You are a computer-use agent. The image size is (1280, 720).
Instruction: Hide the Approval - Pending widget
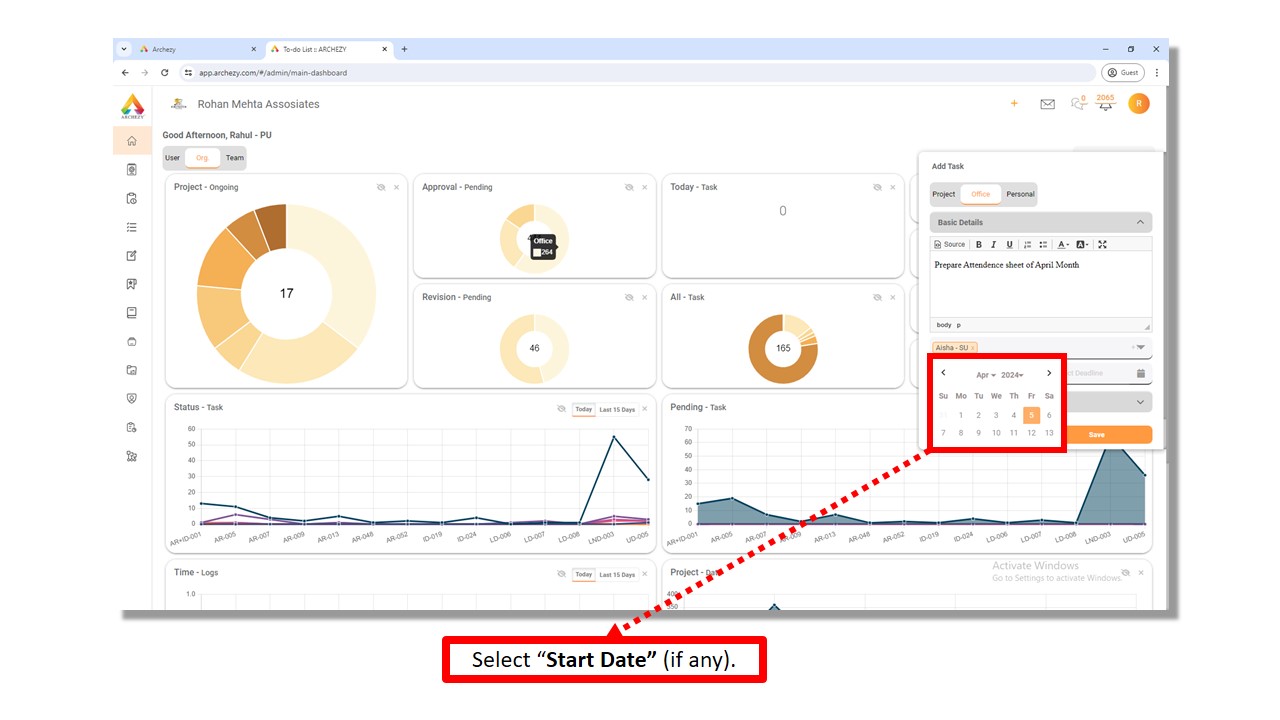[x=629, y=187]
